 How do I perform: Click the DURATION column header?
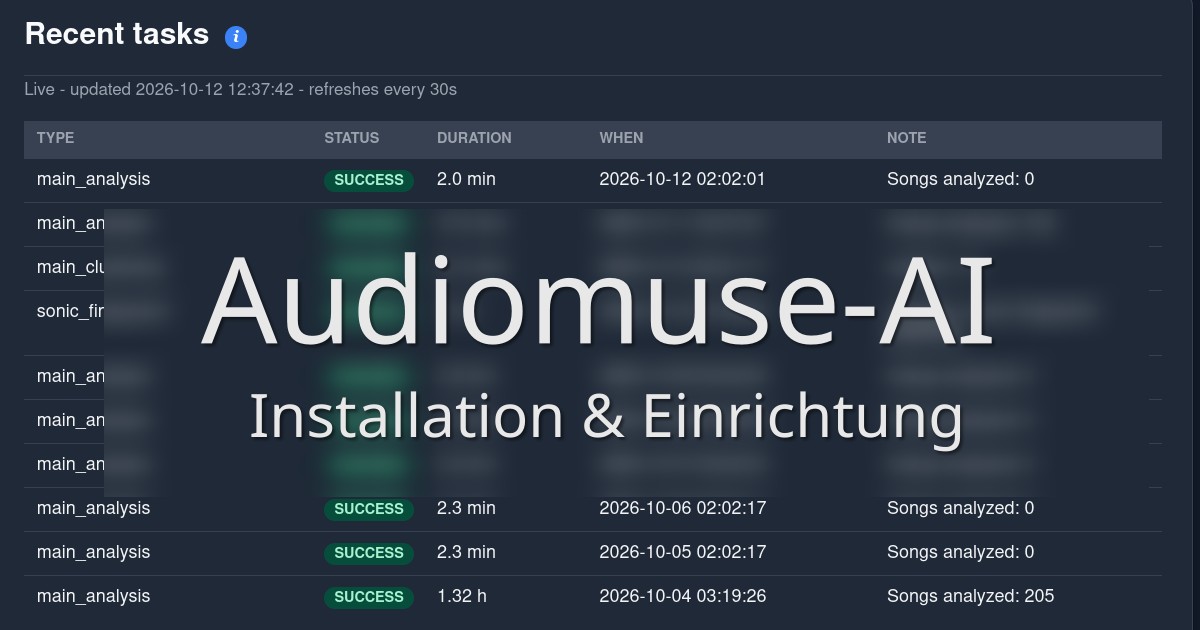[474, 138]
